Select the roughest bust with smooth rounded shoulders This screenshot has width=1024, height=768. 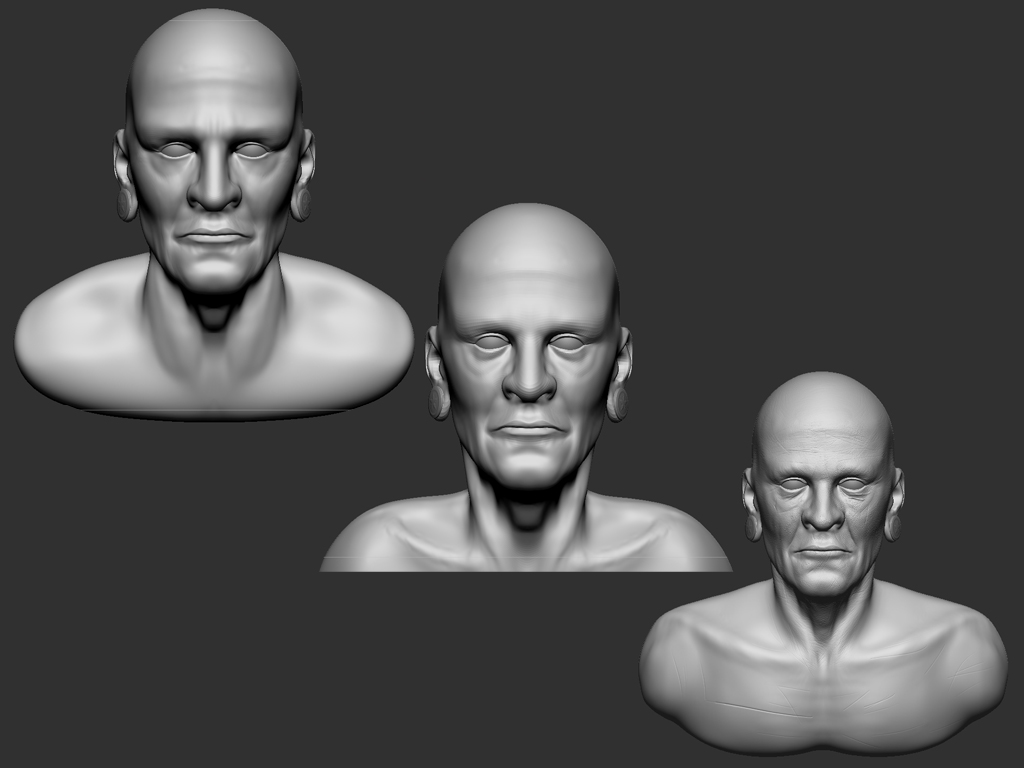(214, 214)
